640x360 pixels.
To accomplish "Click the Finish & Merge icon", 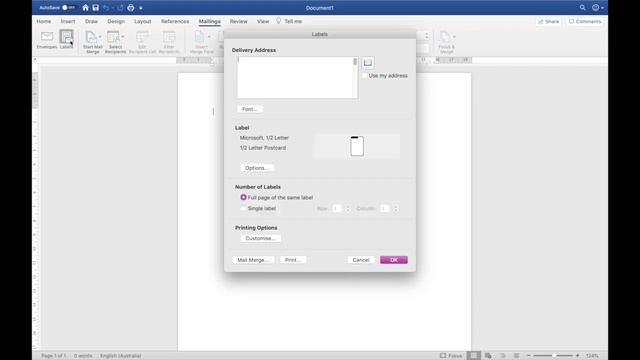I will (x=444, y=37).
